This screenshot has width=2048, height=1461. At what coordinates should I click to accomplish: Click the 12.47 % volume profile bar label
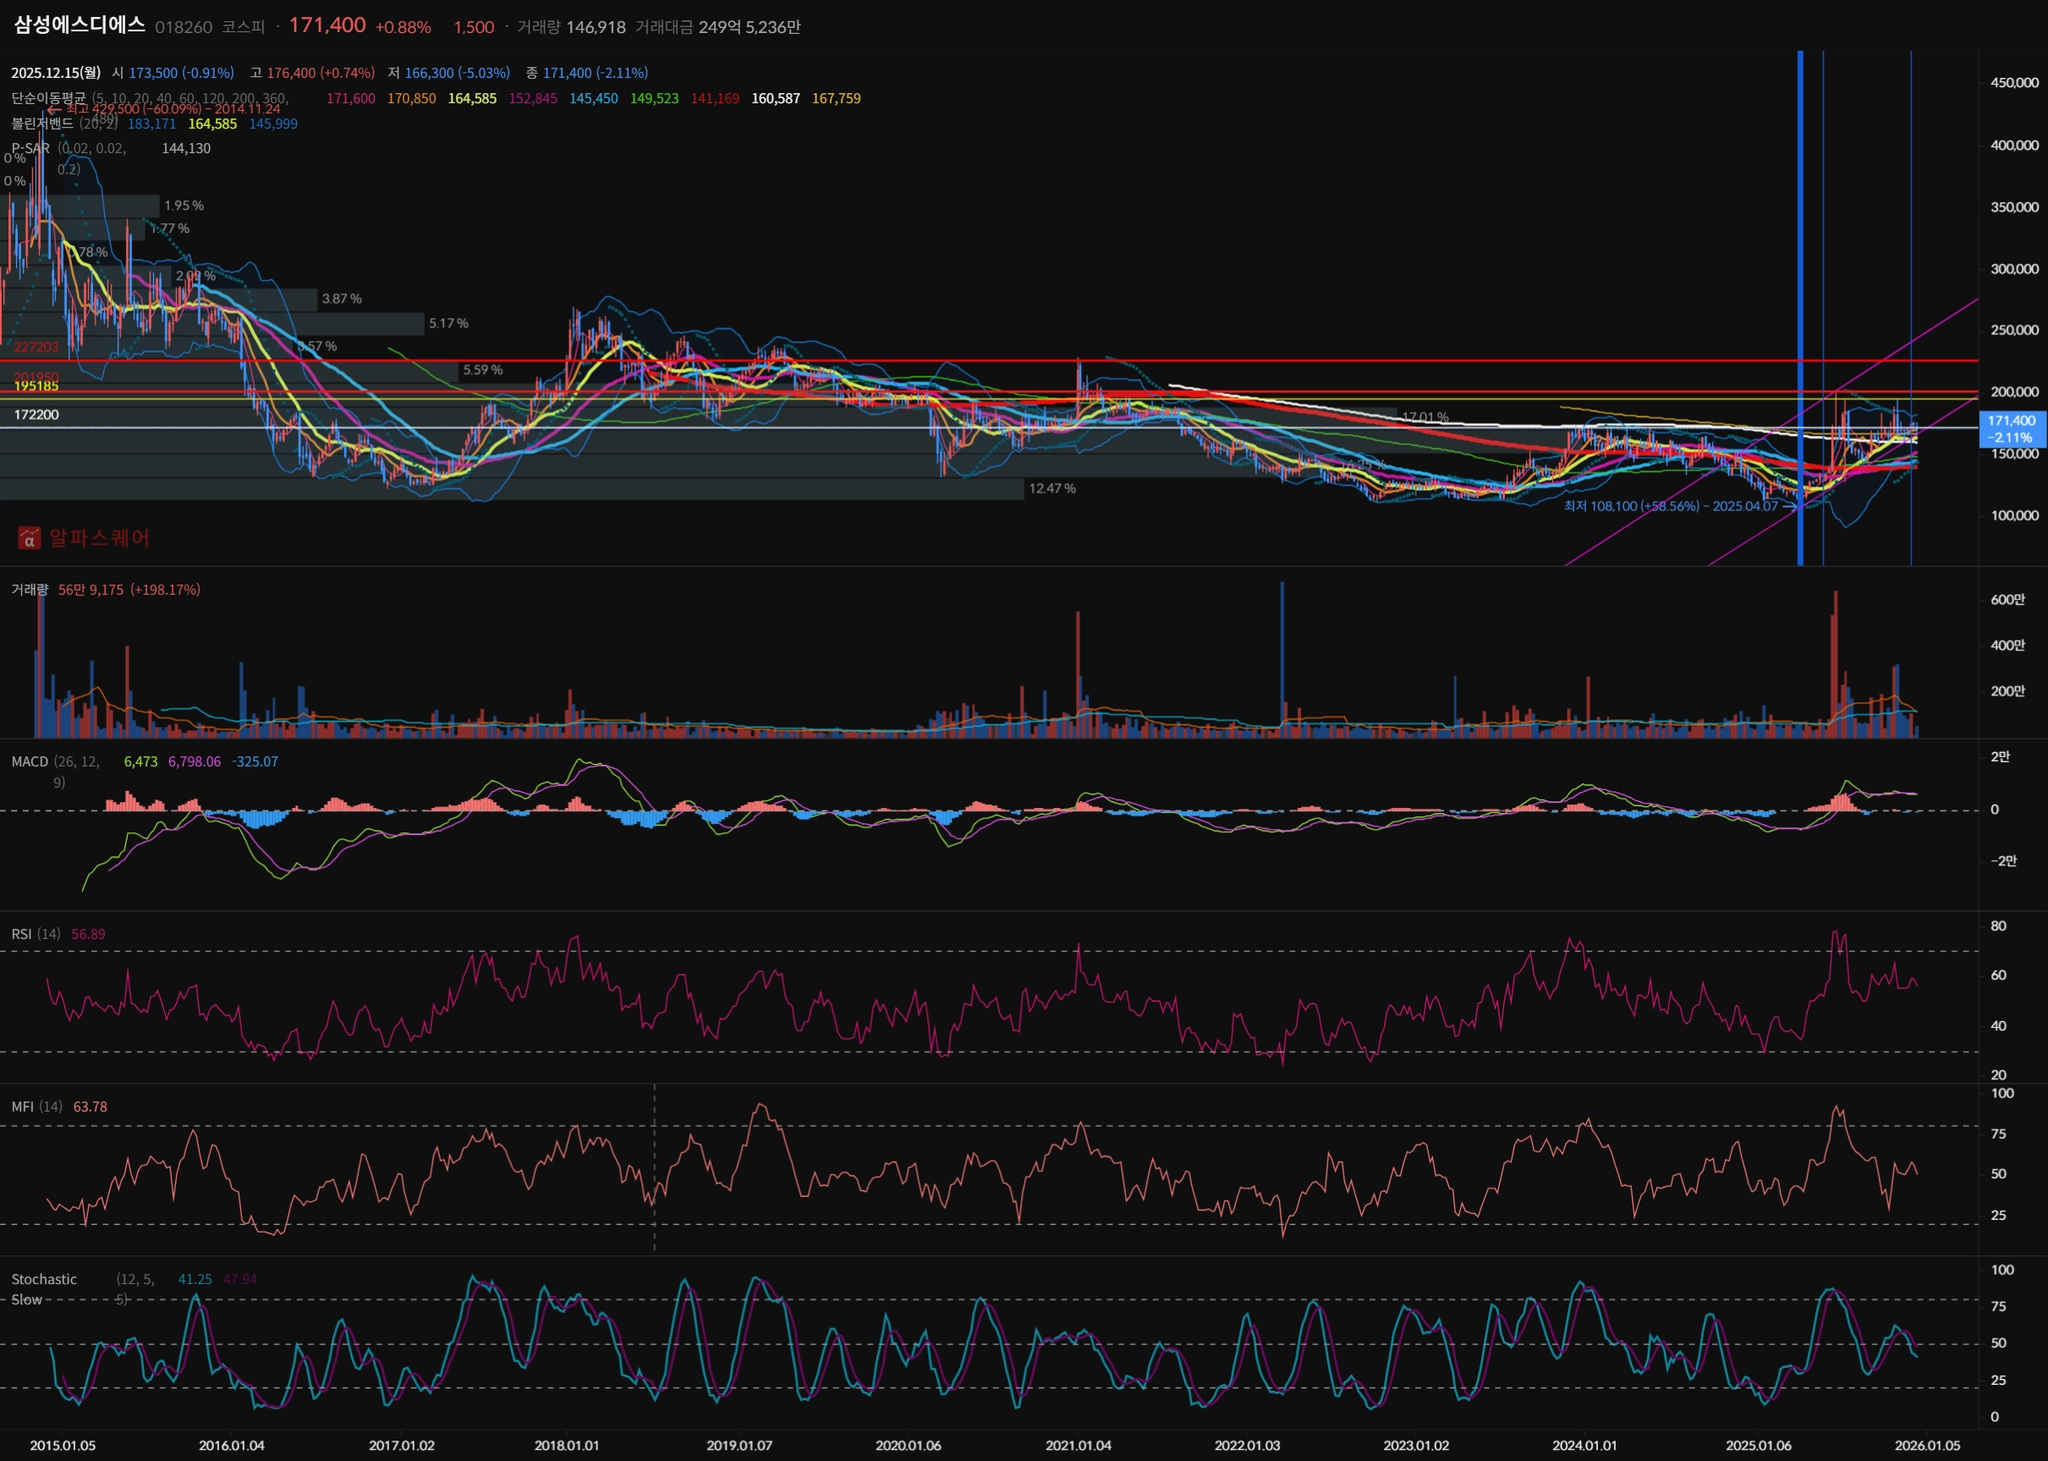pyautogui.click(x=1052, y=489)
